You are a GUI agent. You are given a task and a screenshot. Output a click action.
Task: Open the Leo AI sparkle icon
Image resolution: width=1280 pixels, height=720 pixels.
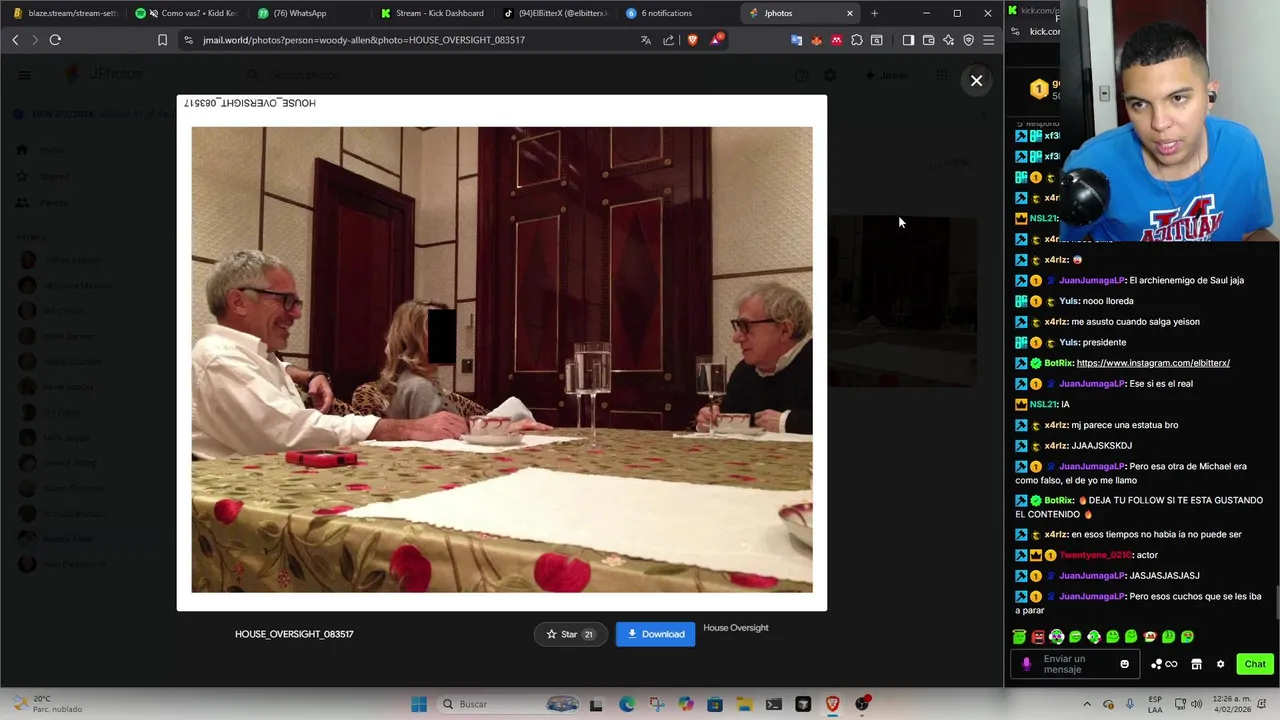coord(948,40)
